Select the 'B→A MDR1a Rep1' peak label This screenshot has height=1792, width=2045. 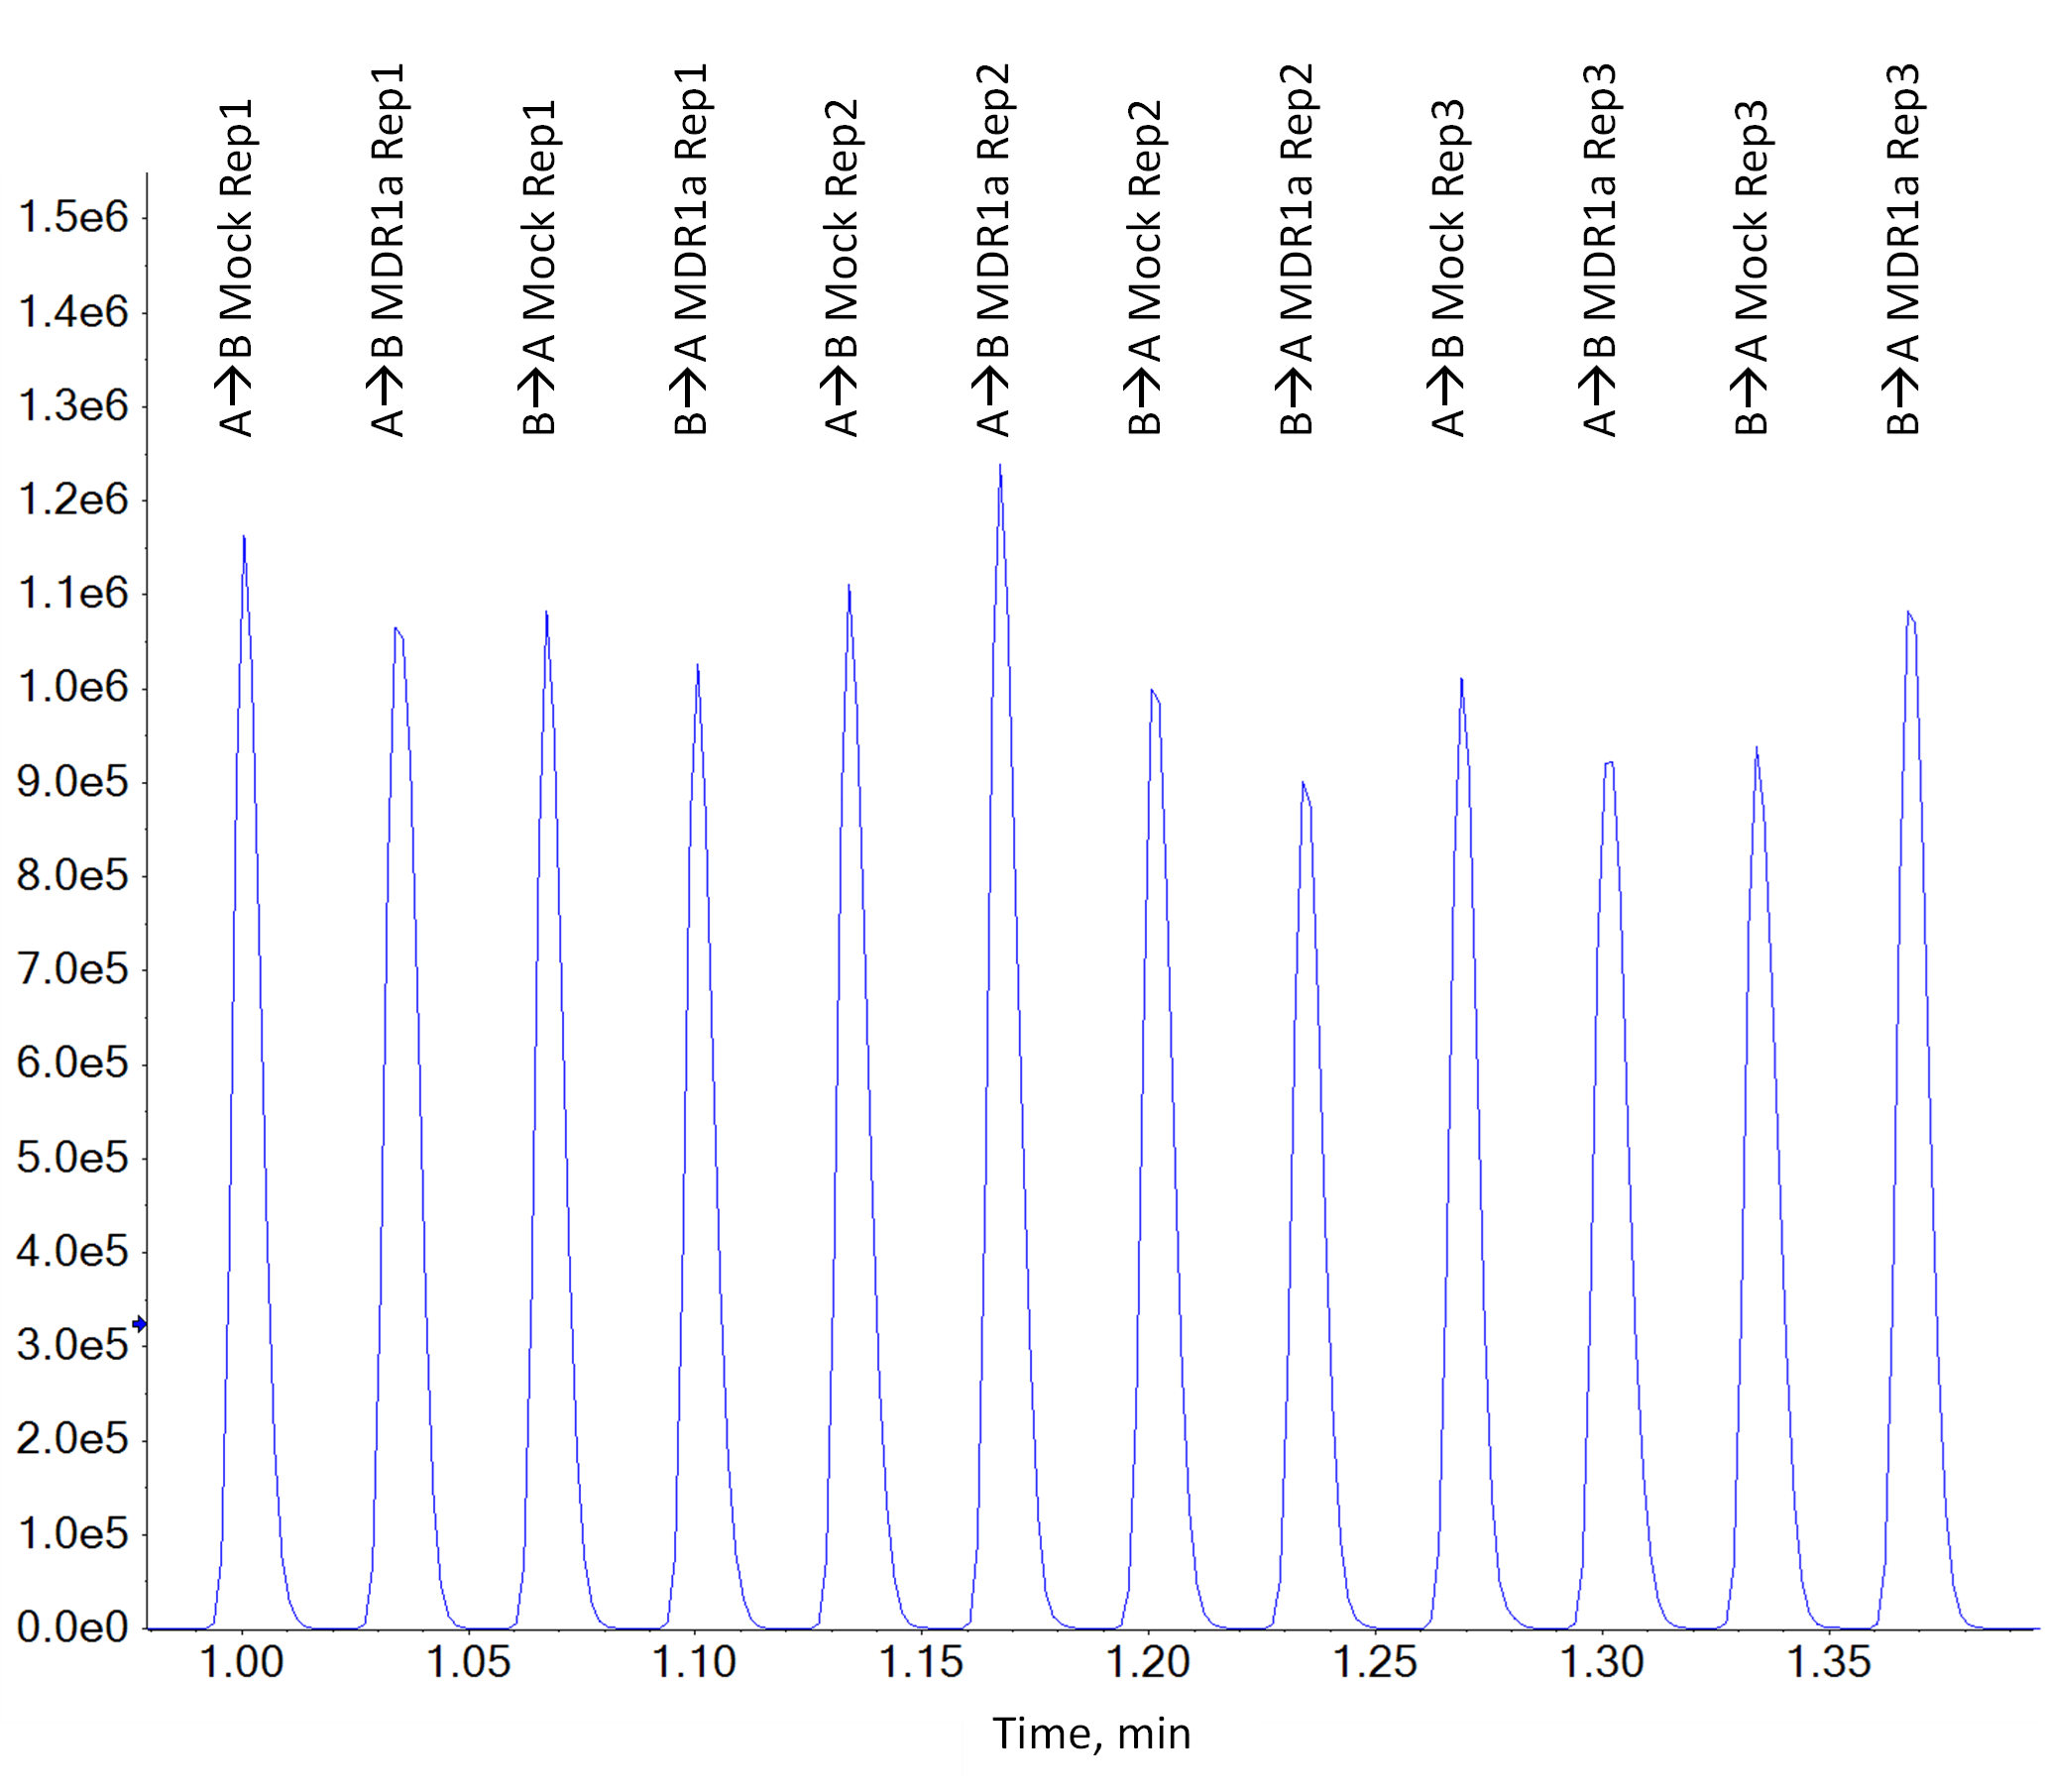(x=691, y=250)
